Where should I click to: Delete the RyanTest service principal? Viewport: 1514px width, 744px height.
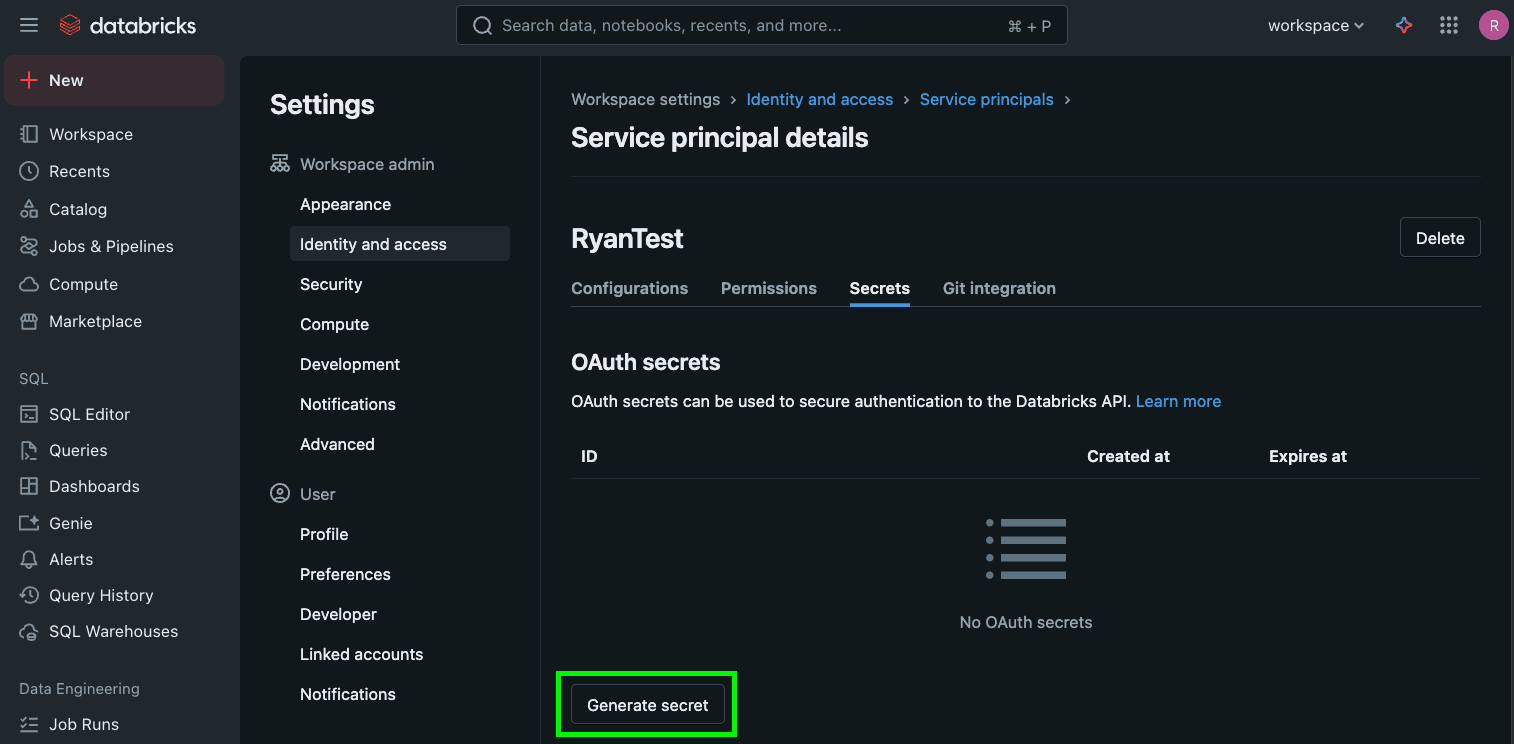[1439, 238]
